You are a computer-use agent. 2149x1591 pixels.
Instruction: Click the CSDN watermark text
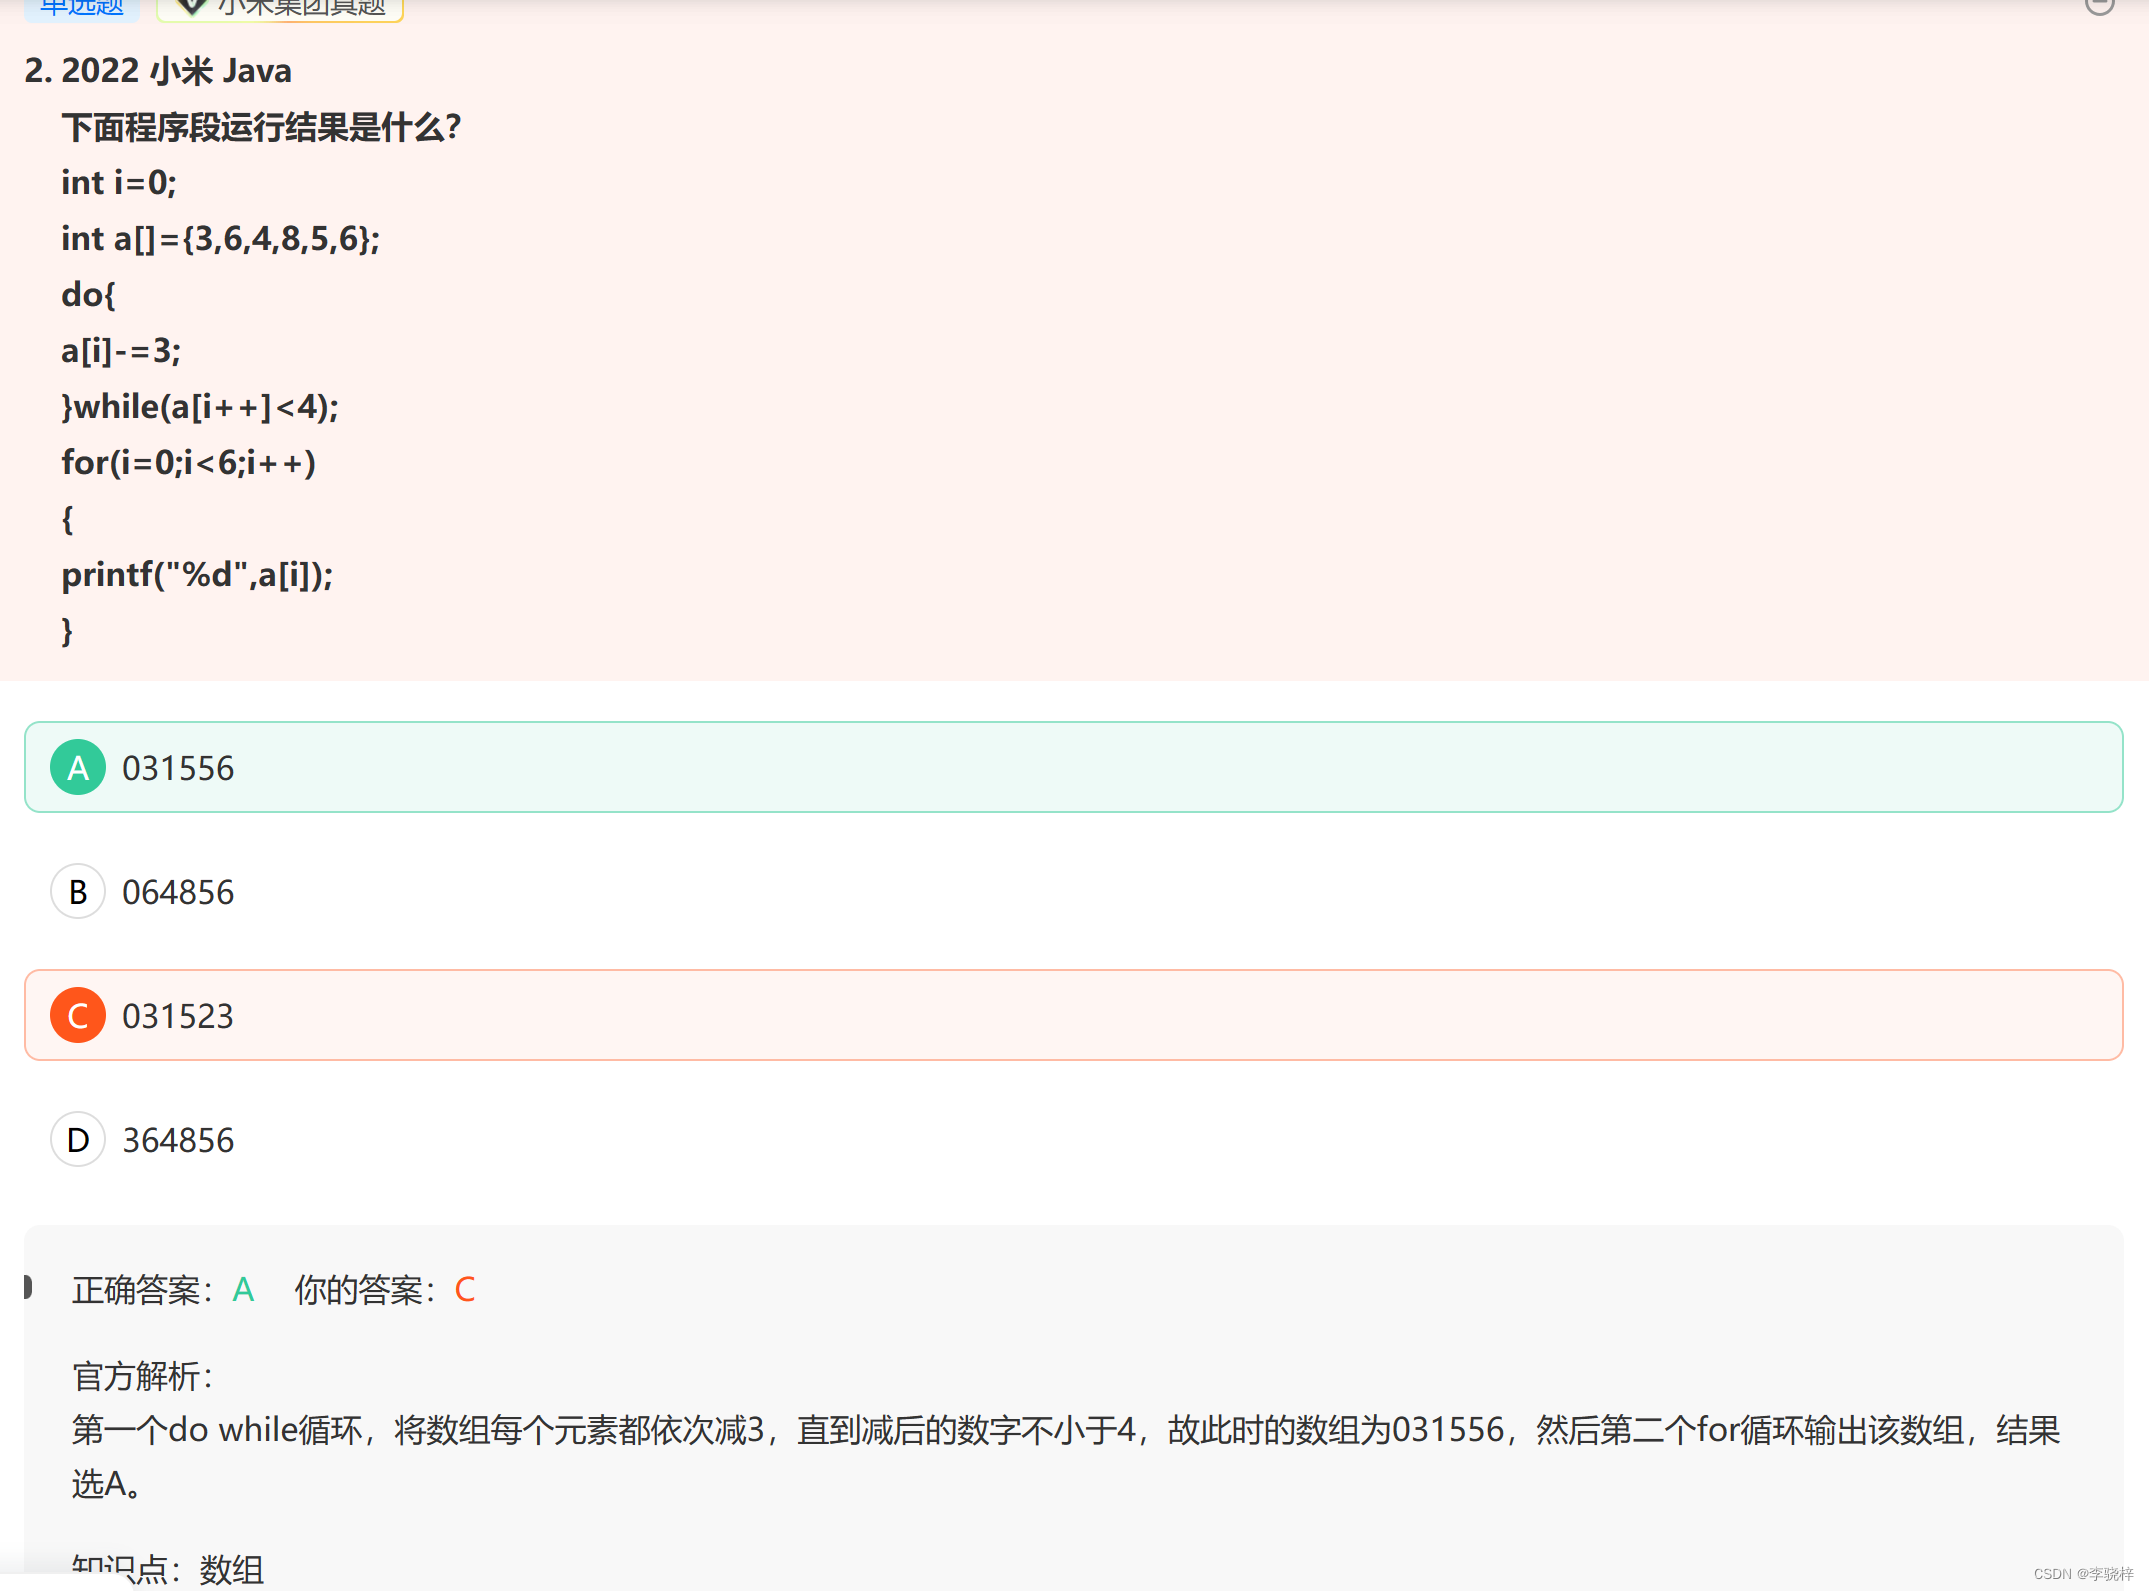tap(2083, 1574)
